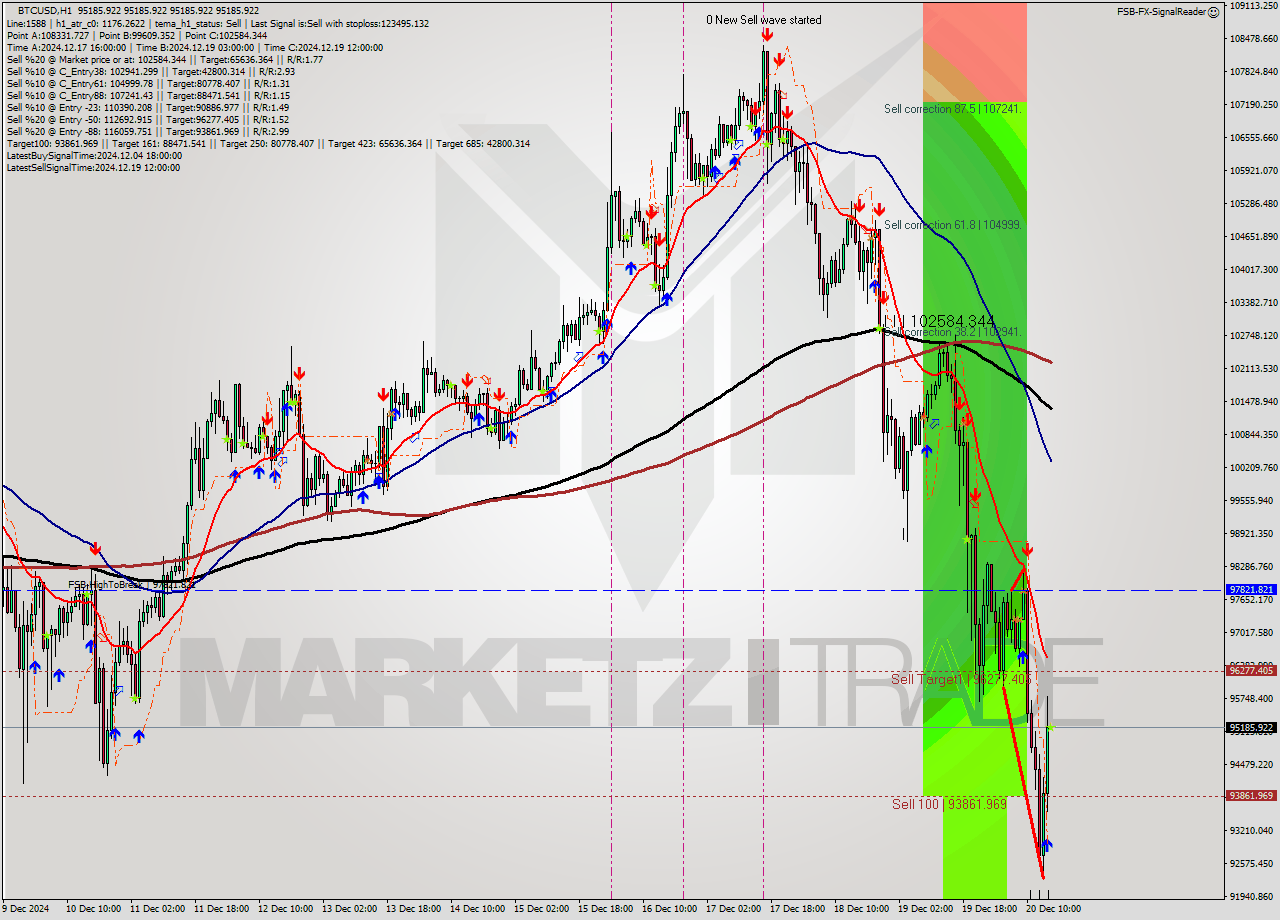Click the 'Sell %10 @ C_Entry88' info line
This screenshot has width=1280, height=920.
tap(148, 95)
